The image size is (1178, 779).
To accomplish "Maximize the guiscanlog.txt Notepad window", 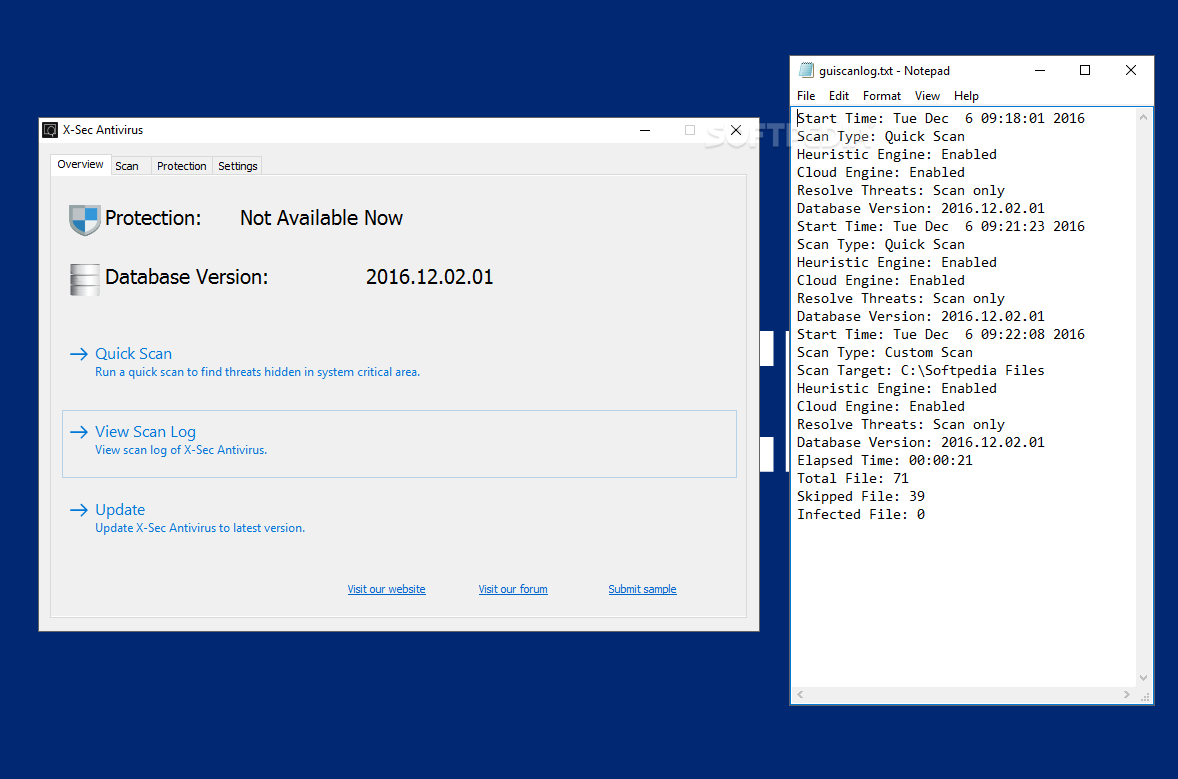I will click(x=1085, y=70).
